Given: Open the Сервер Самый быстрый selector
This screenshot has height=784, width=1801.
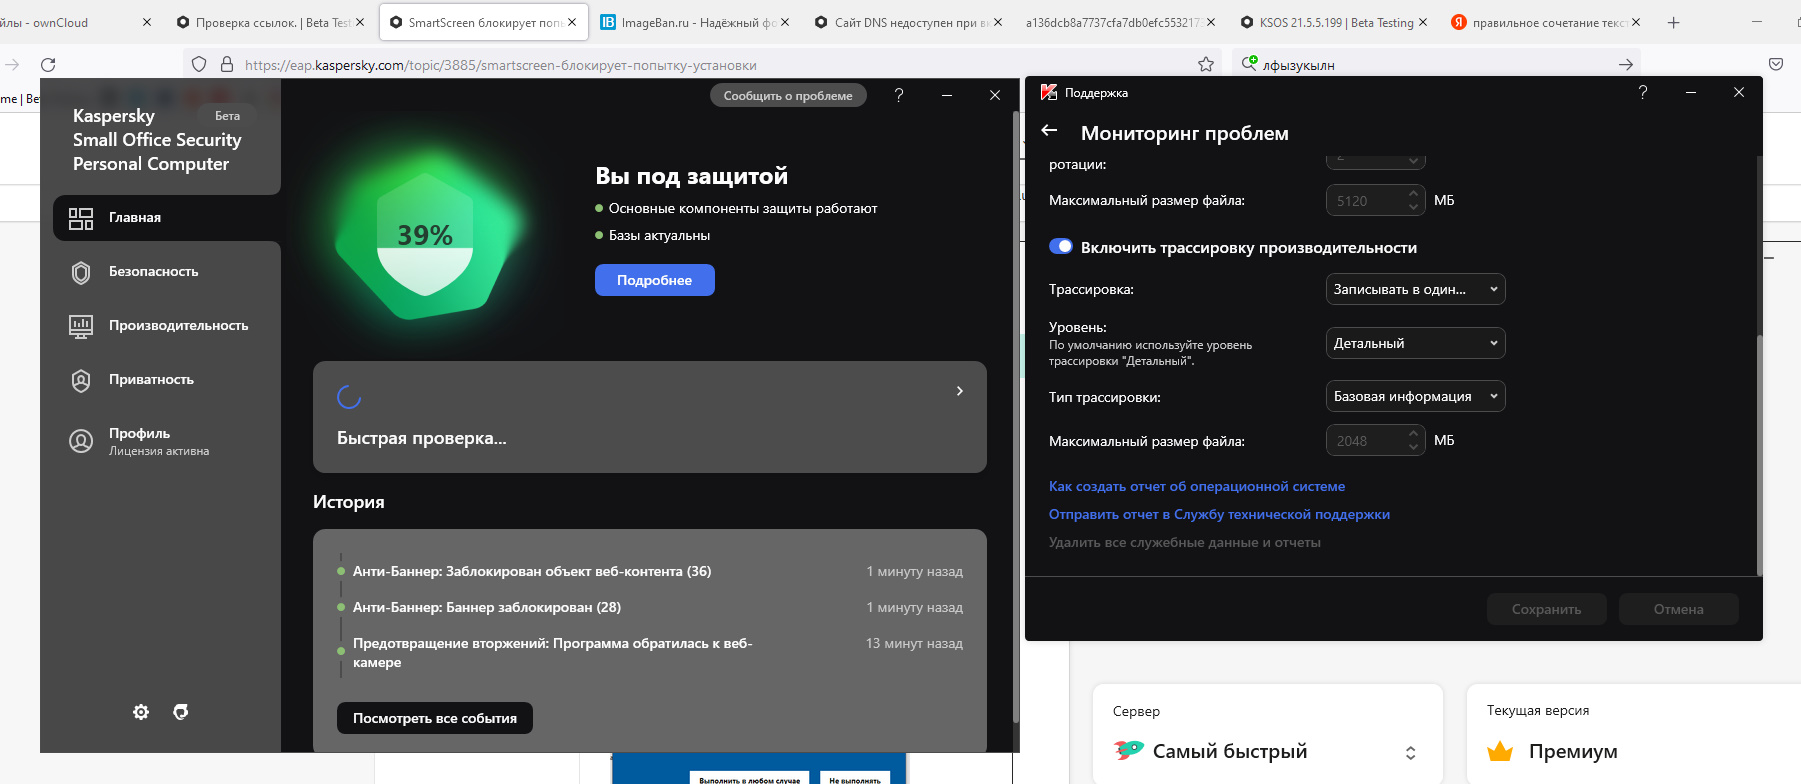Looking at the screenshot, I should 1267,751.
